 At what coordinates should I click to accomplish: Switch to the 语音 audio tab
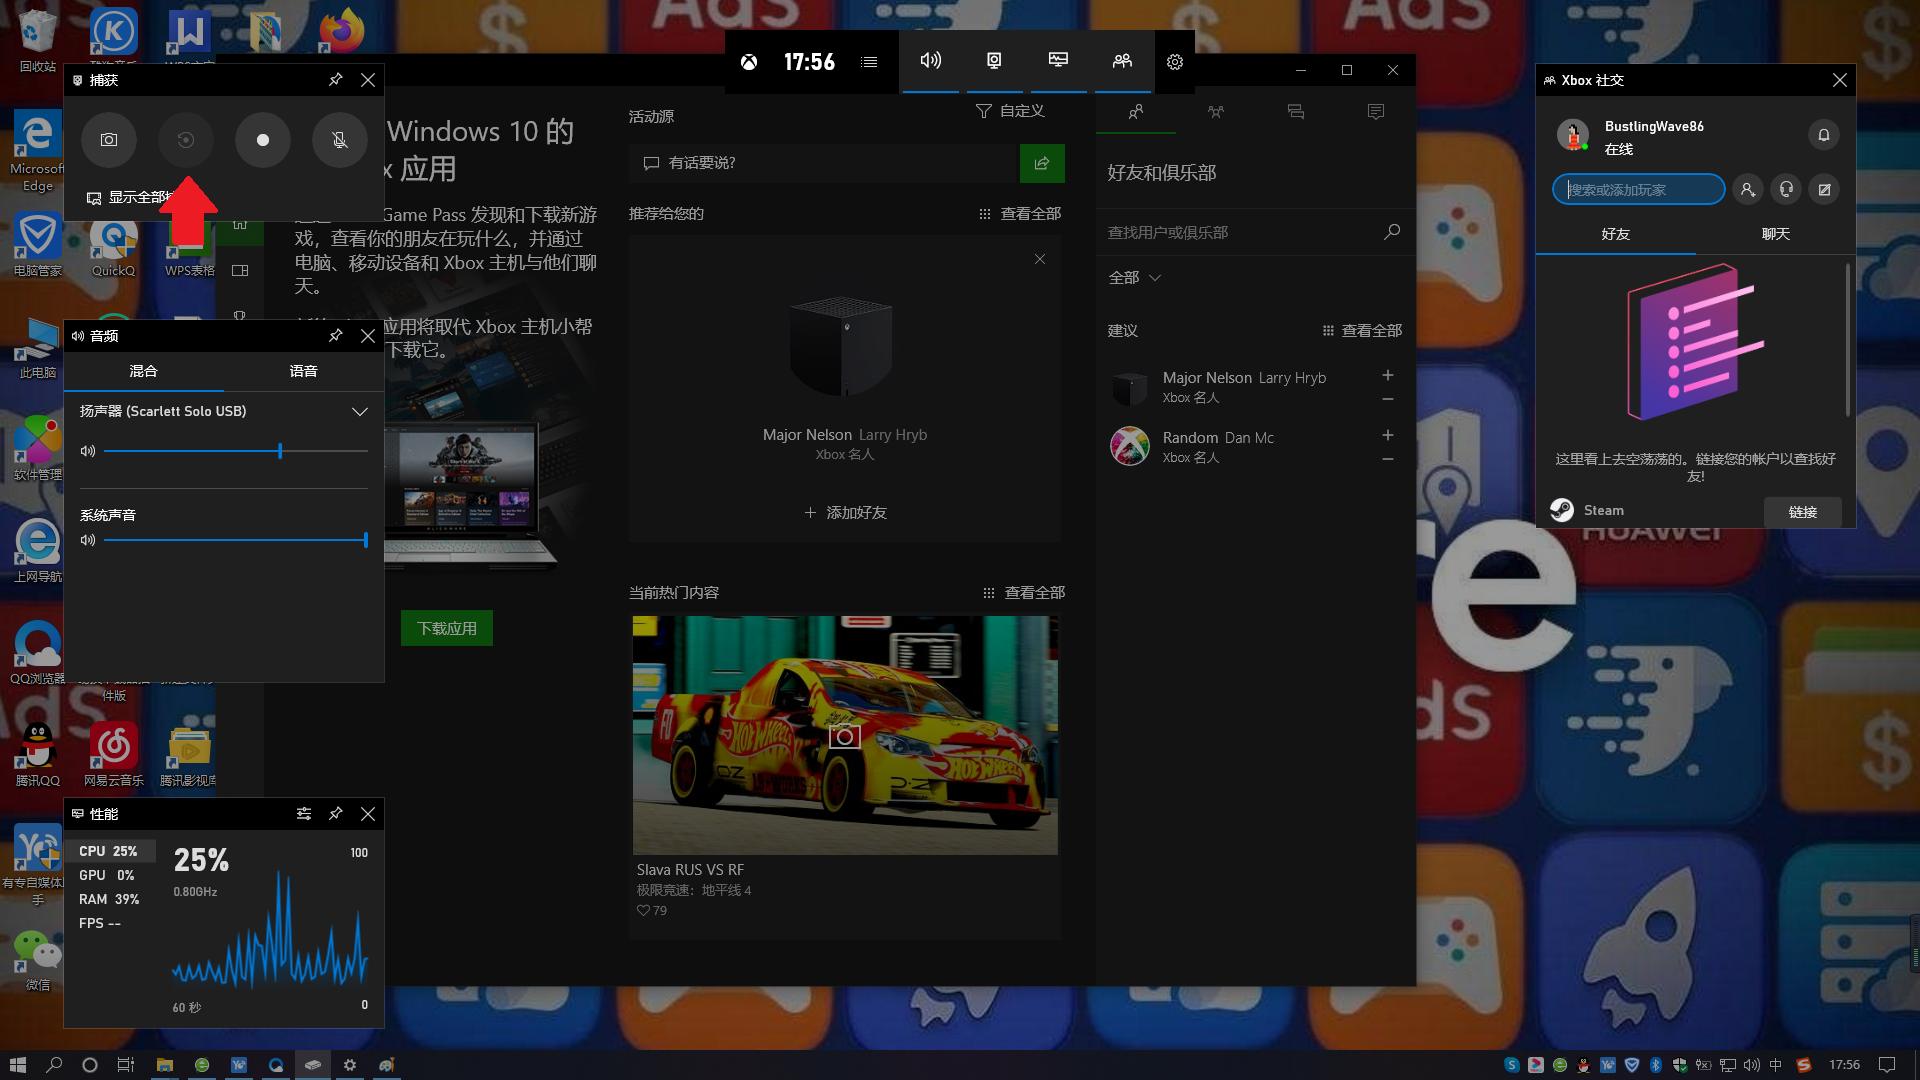click(303, 371)
